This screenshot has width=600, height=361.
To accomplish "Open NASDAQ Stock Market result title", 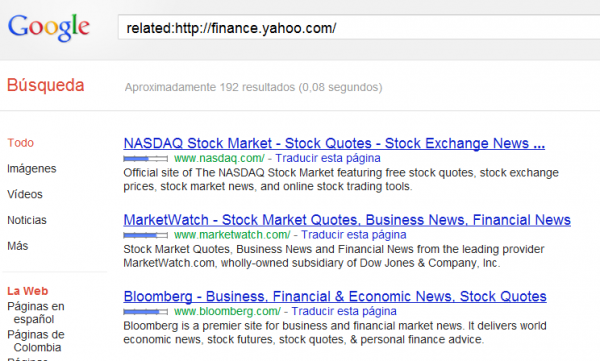I will point(334,143).
